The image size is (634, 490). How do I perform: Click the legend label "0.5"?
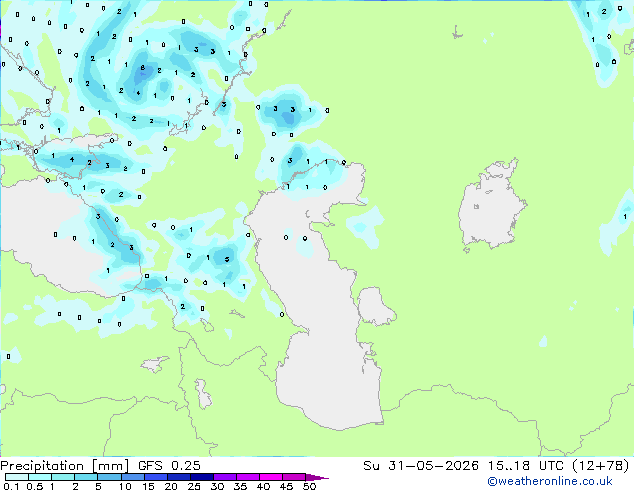35,486
